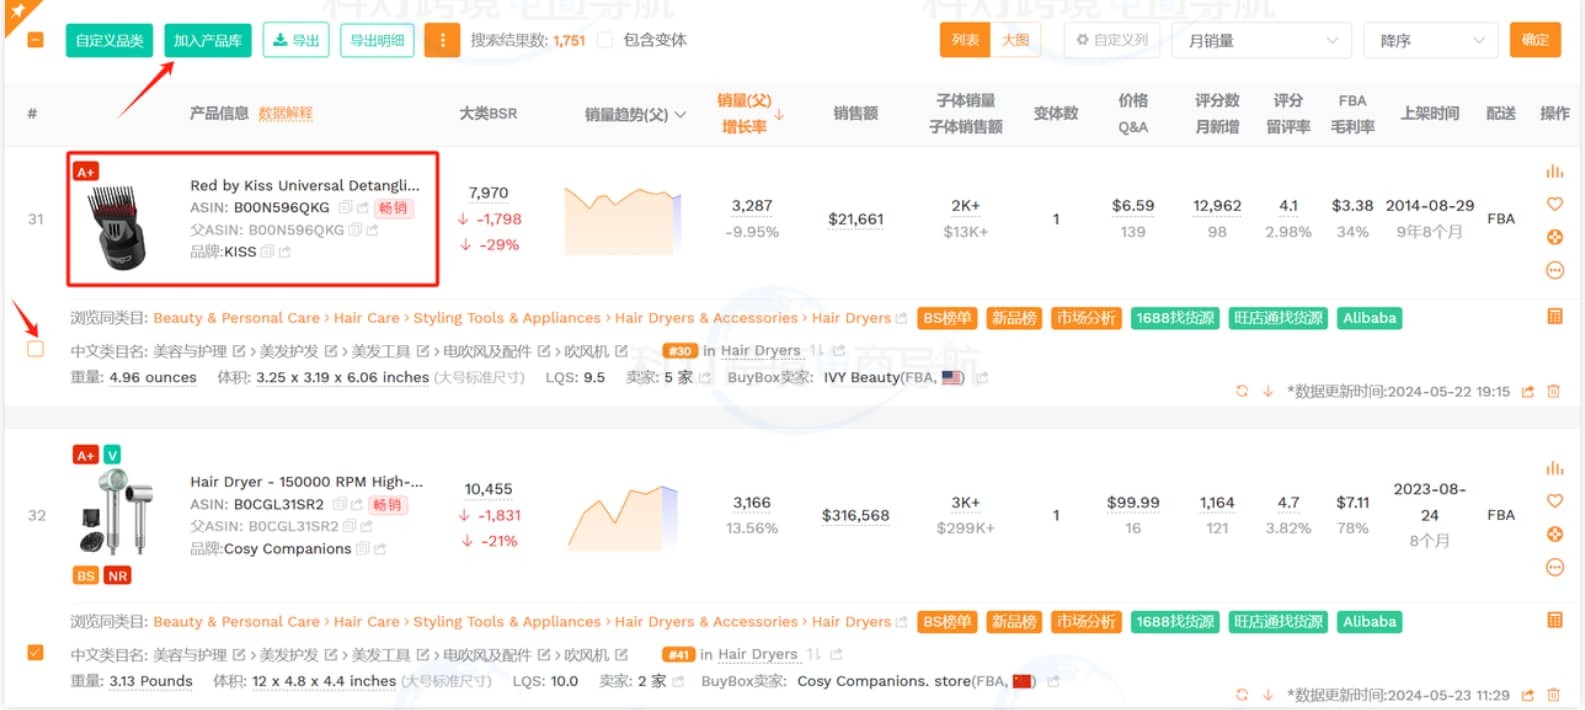Switch to 列表 list view tab
Image resolution: width=1585 pixels, height=710 pixels.
965,40
